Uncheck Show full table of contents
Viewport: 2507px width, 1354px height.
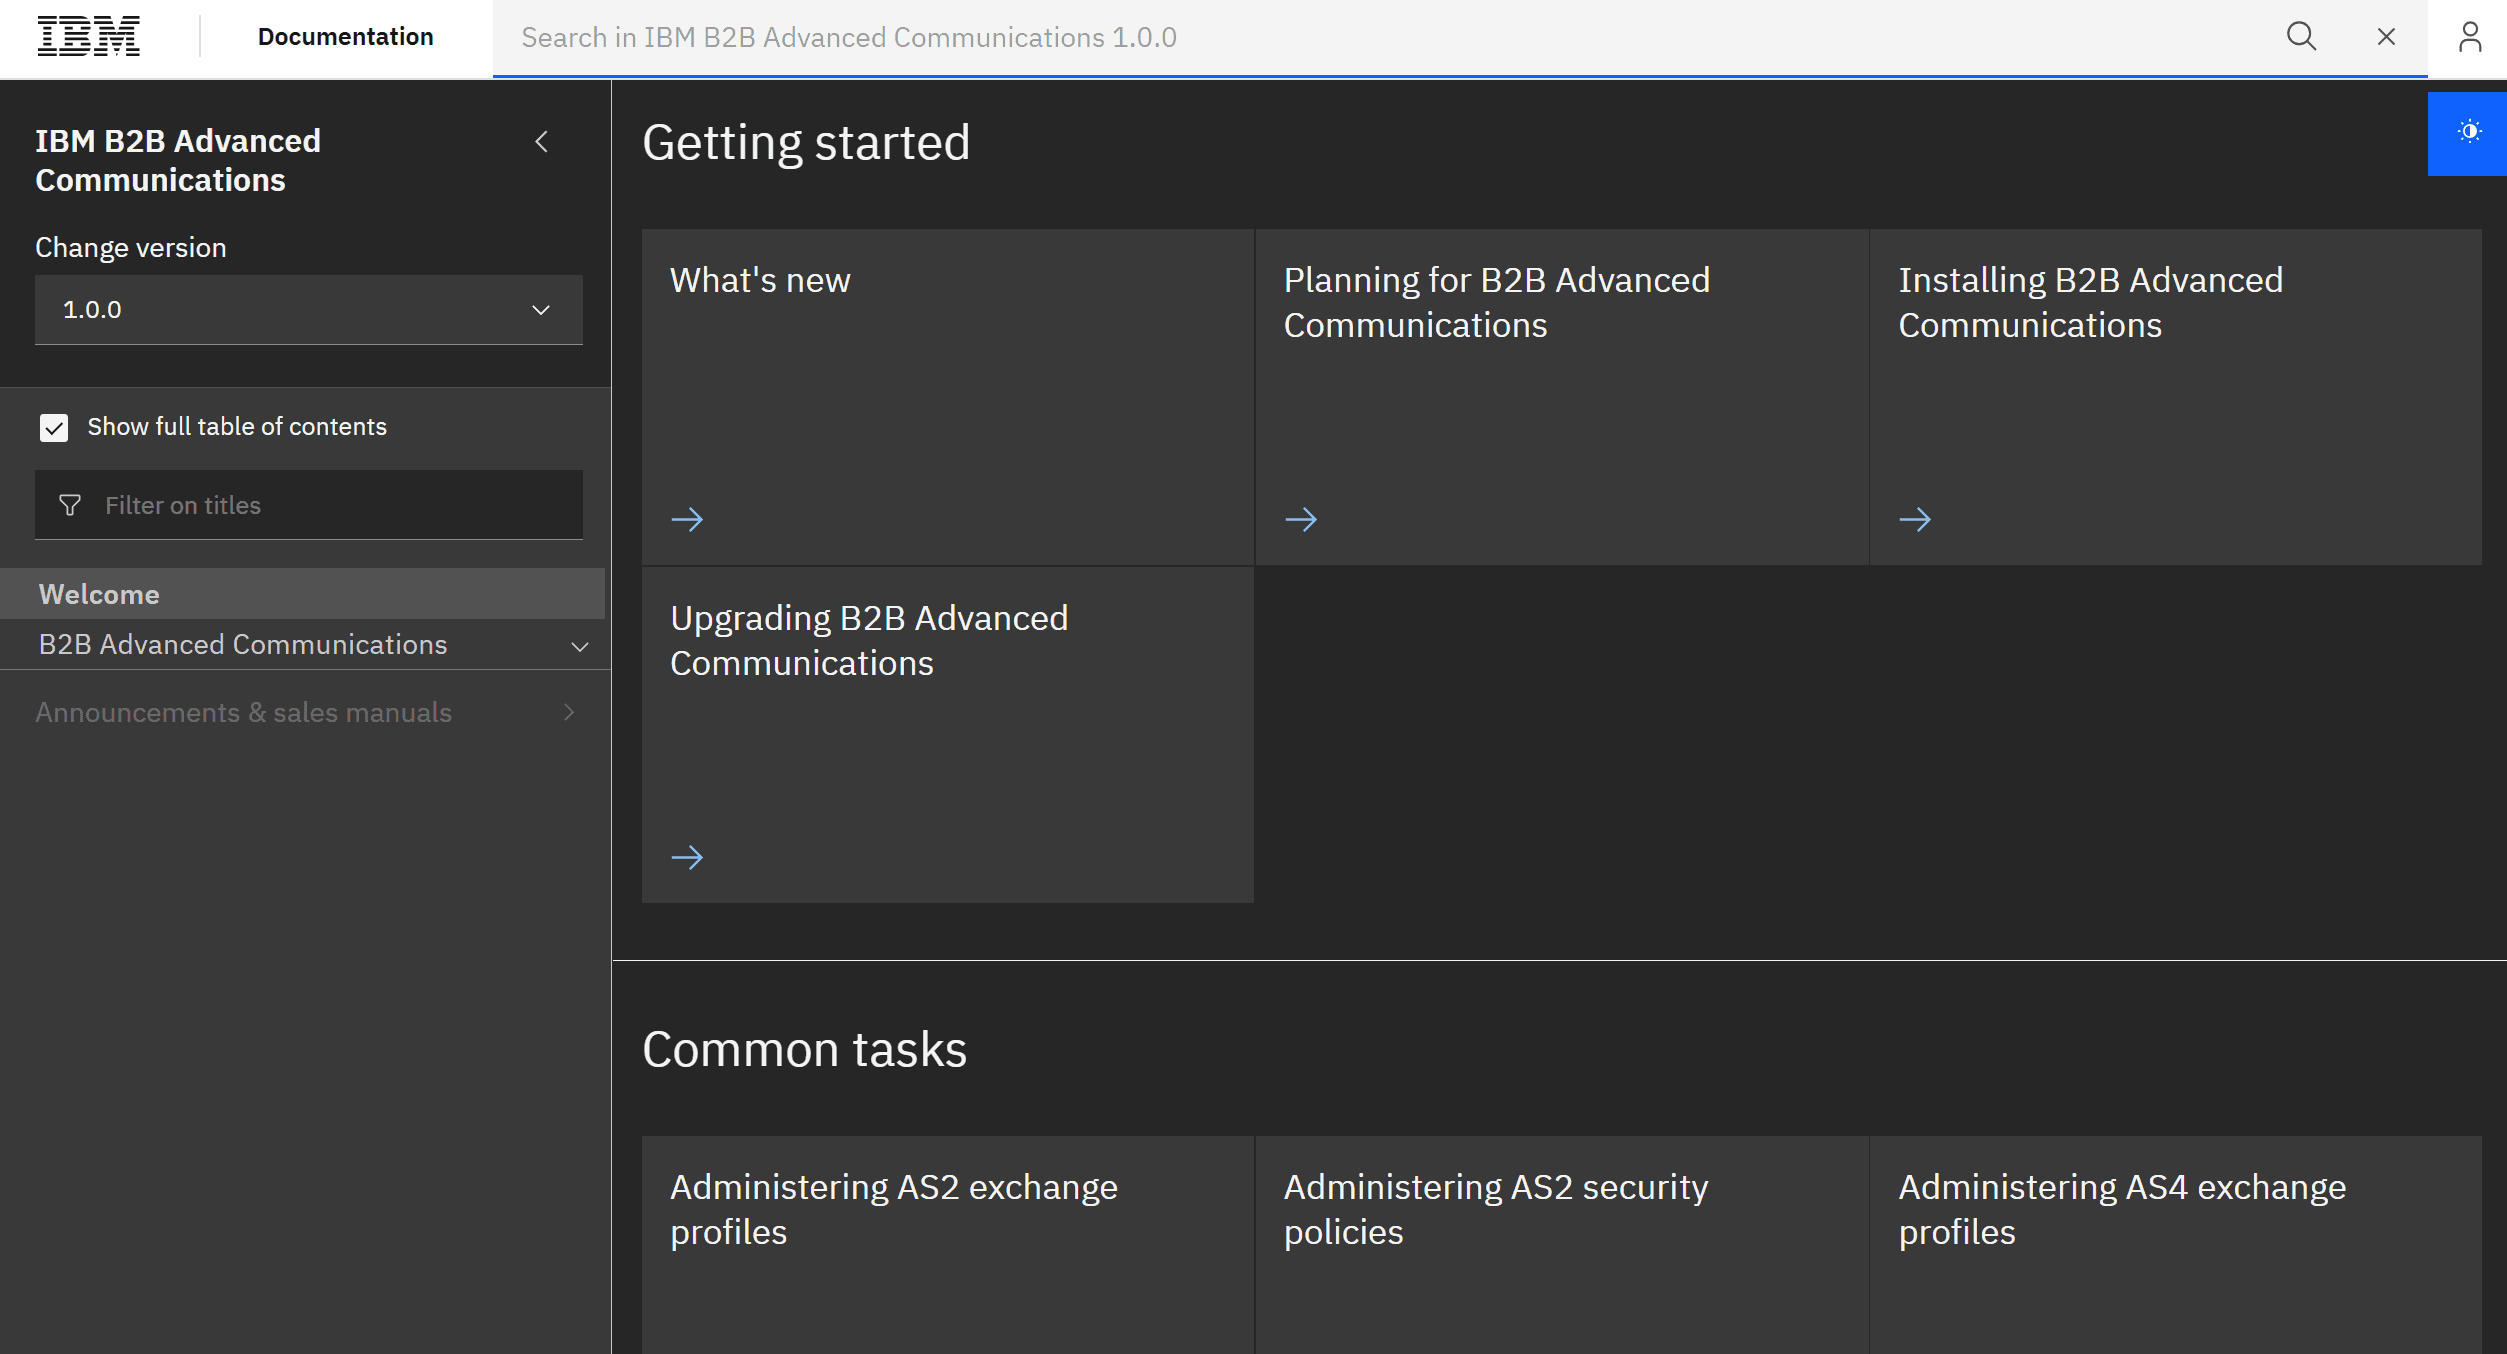tap(54, 428)
